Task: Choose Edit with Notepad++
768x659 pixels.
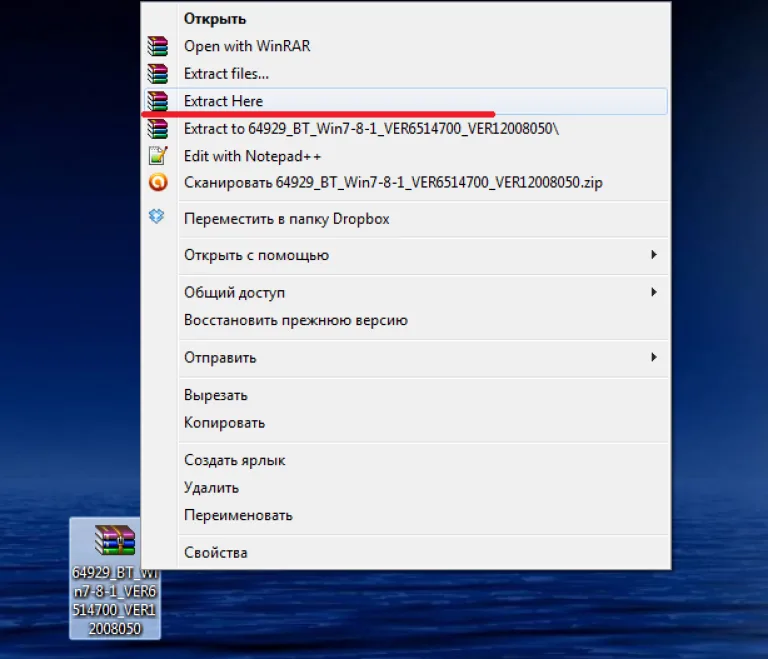Action: coord(407,156)
